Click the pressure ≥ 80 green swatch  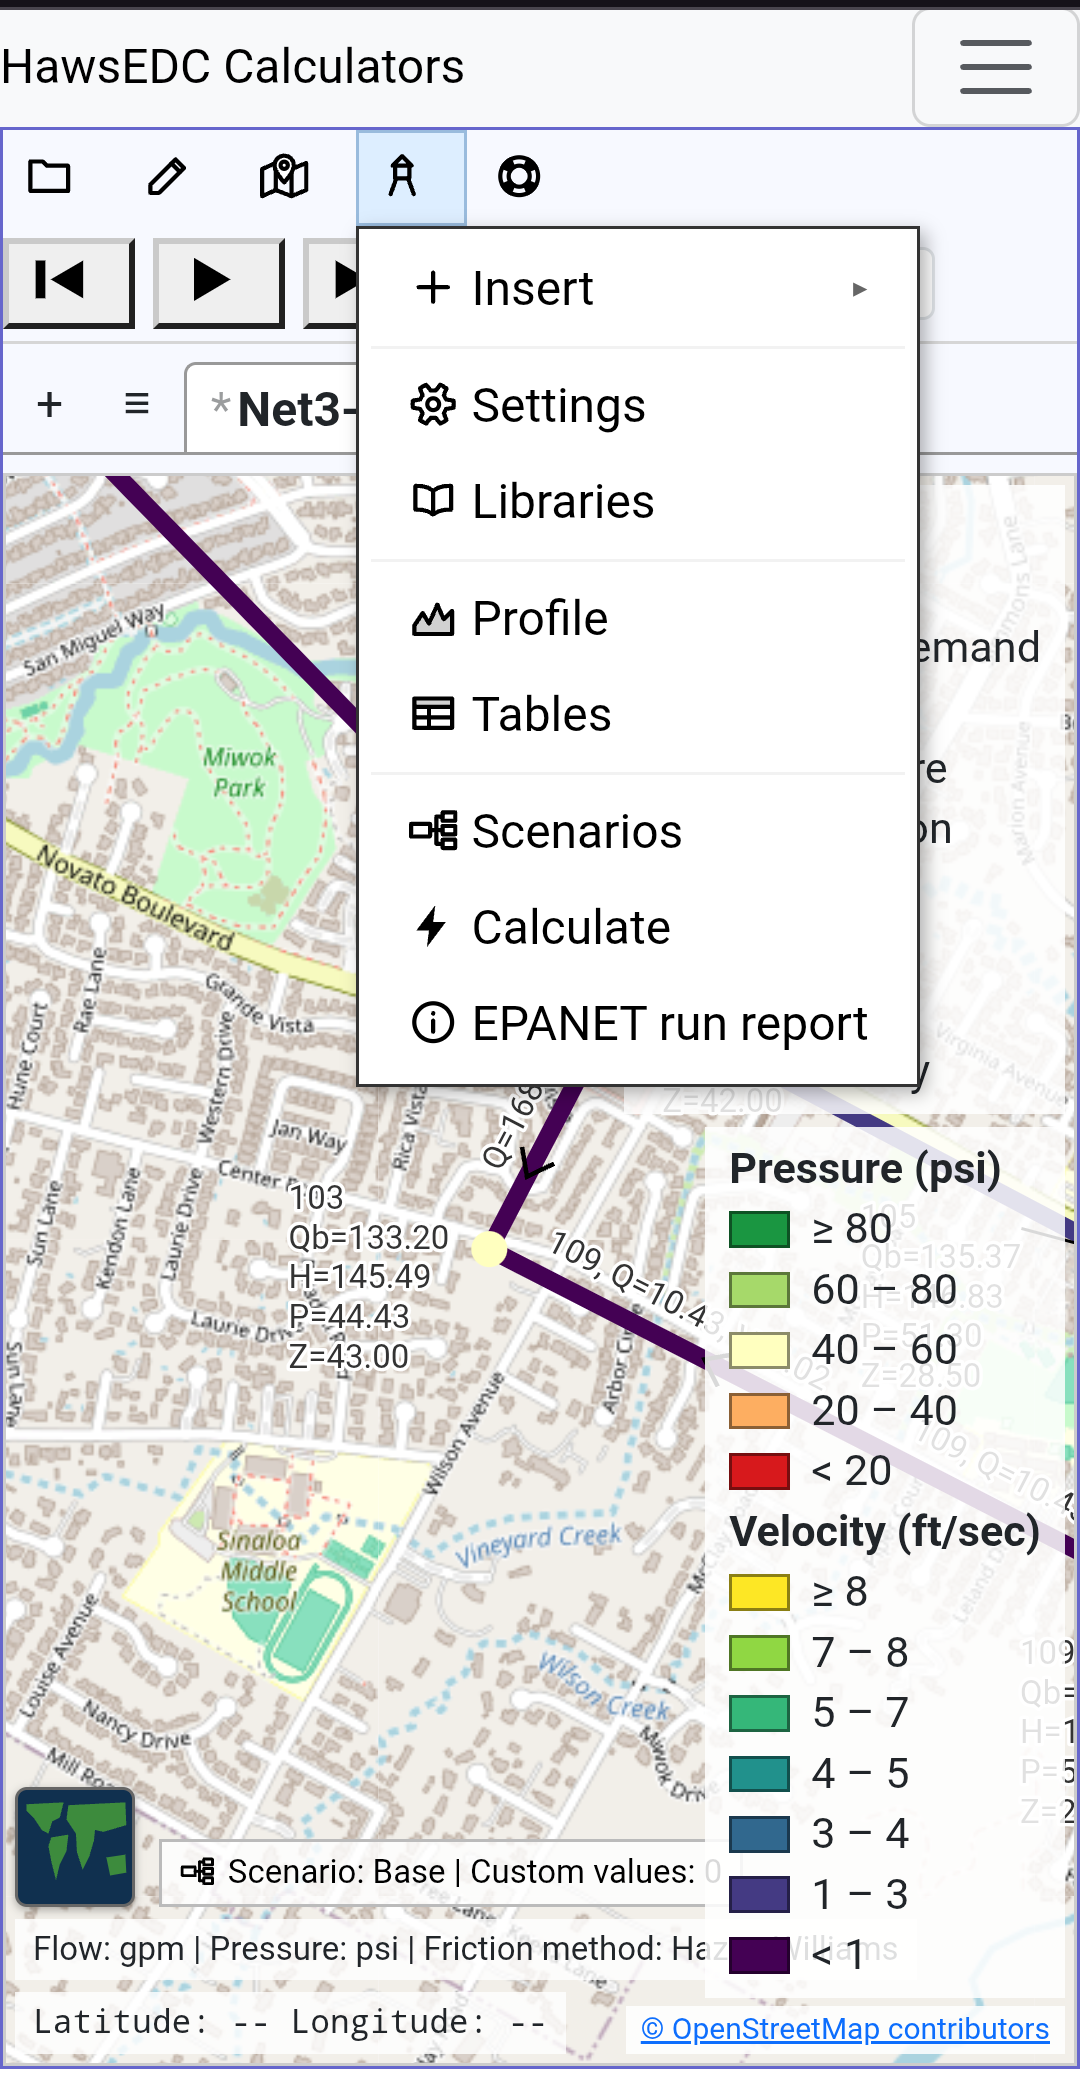(760, 1229)
